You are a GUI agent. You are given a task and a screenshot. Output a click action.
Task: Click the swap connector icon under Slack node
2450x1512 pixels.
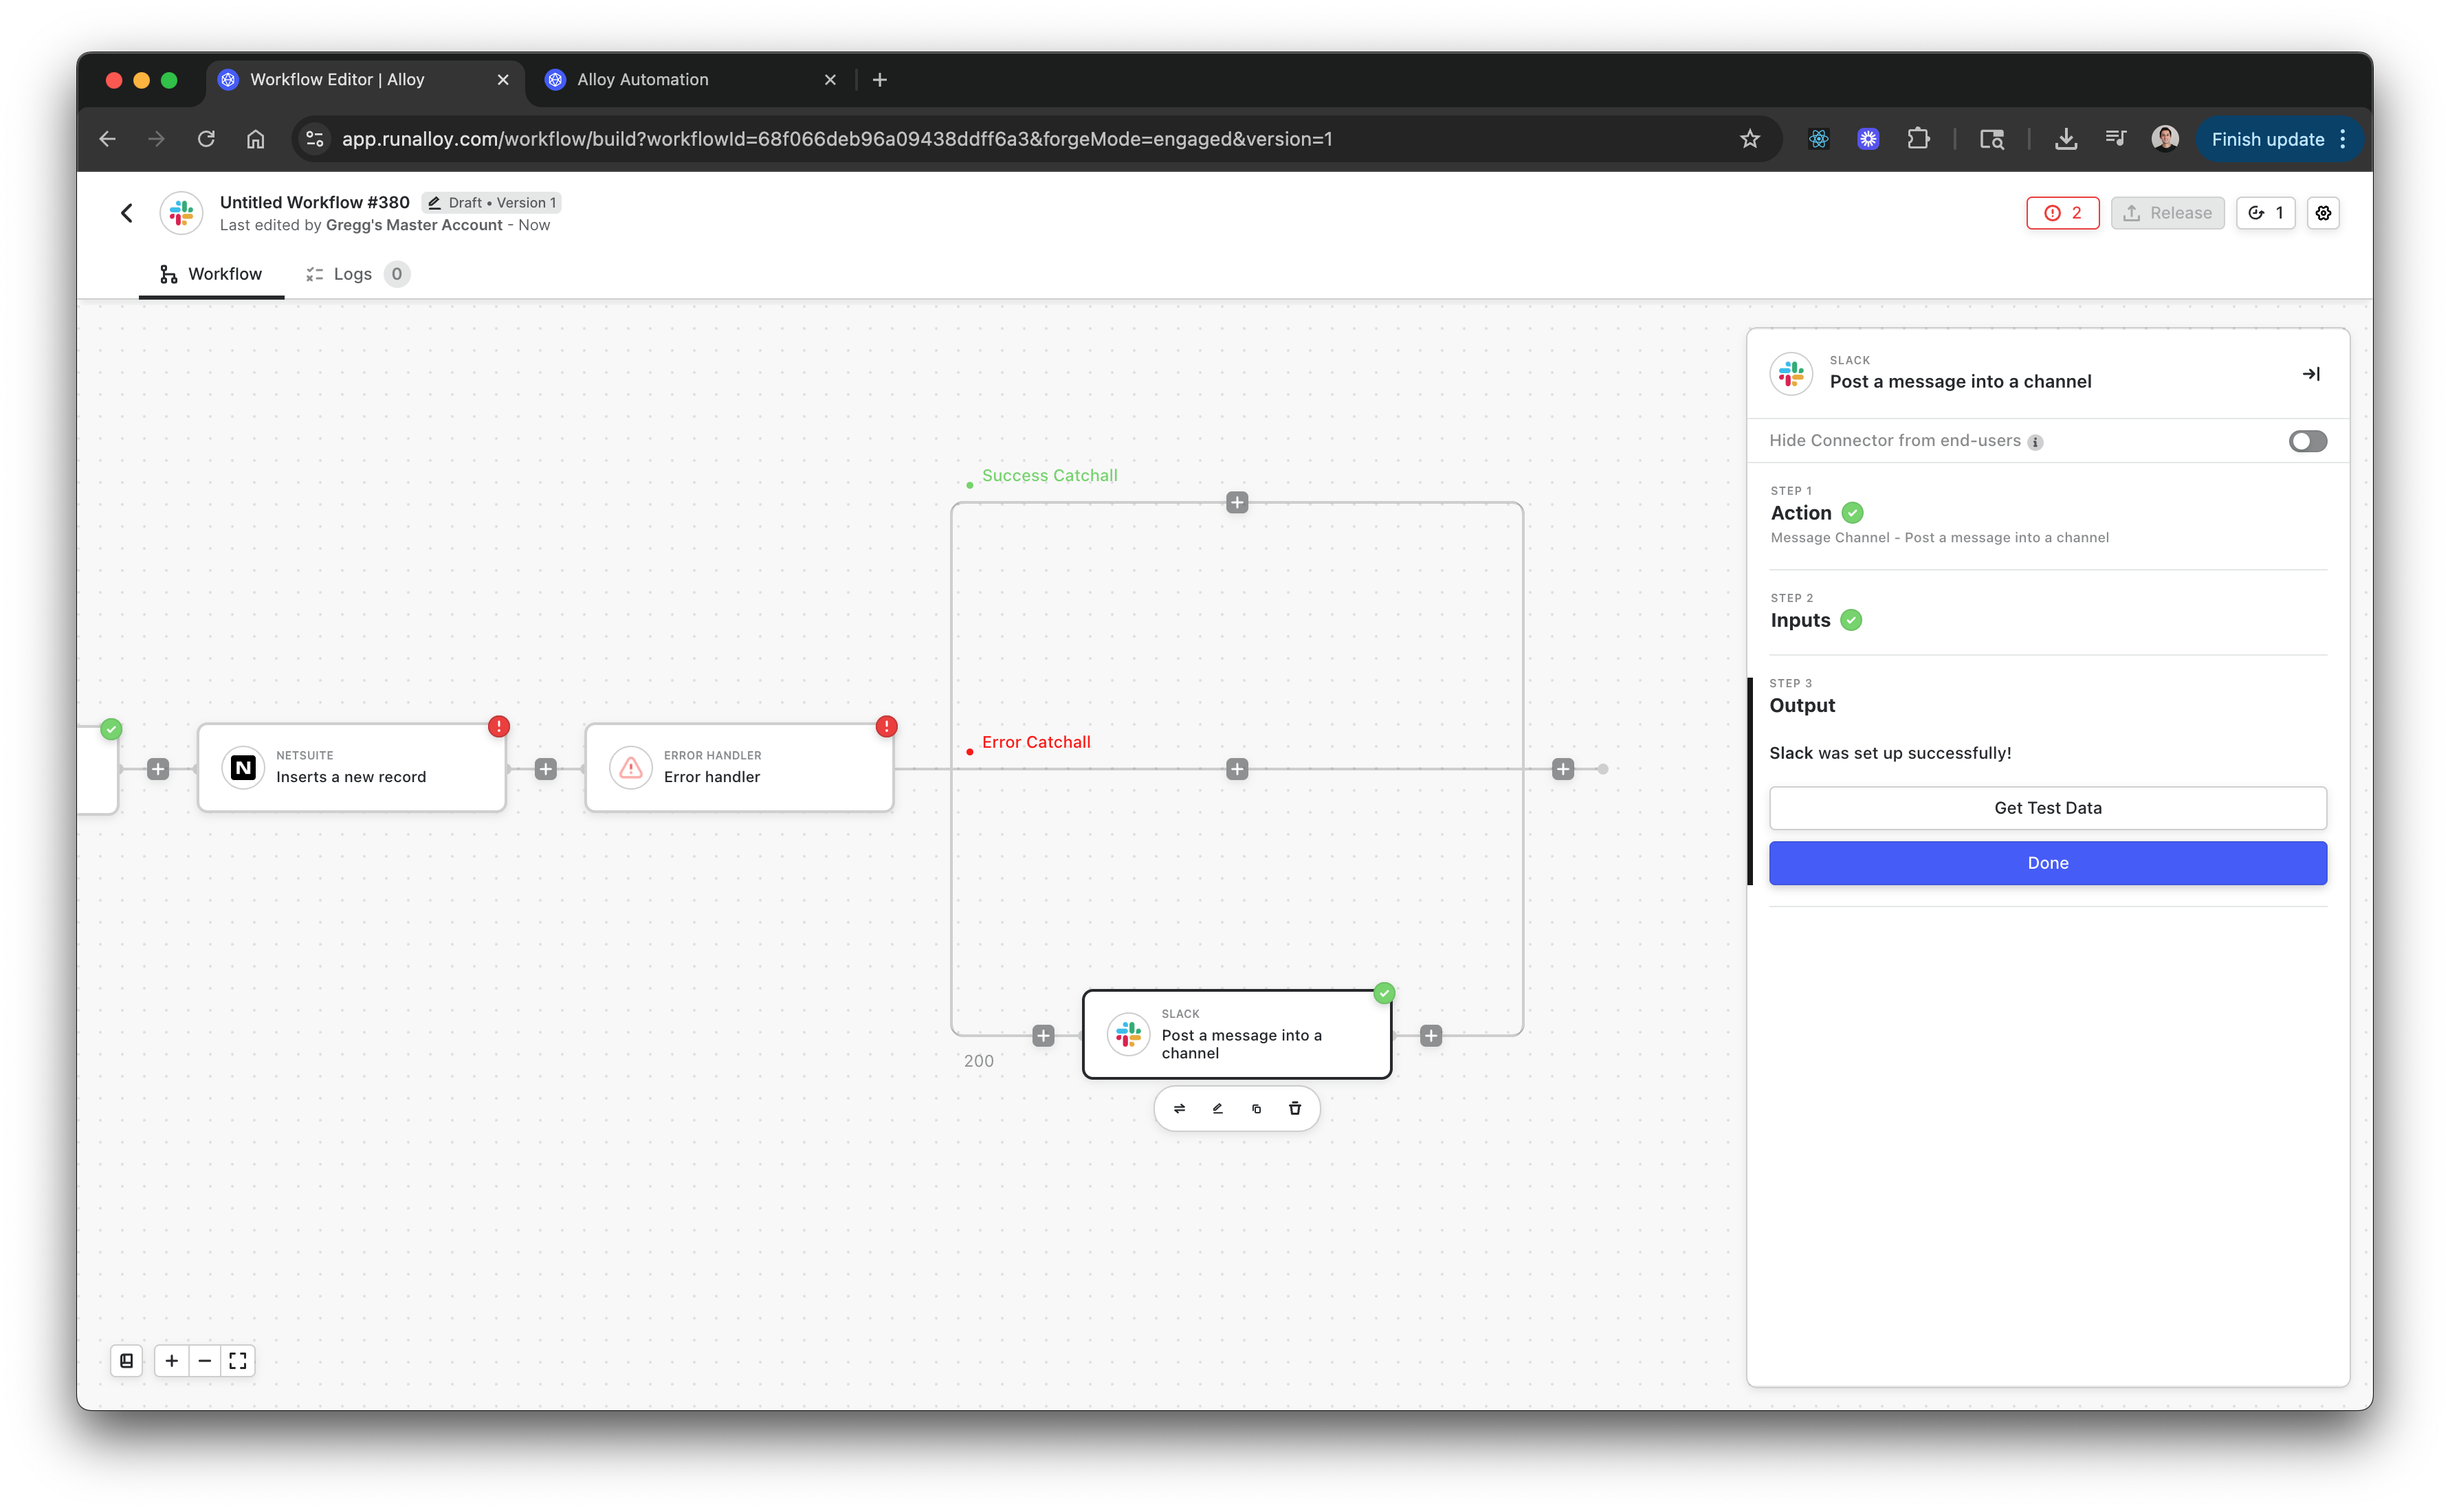[x=1179, y=1108]
